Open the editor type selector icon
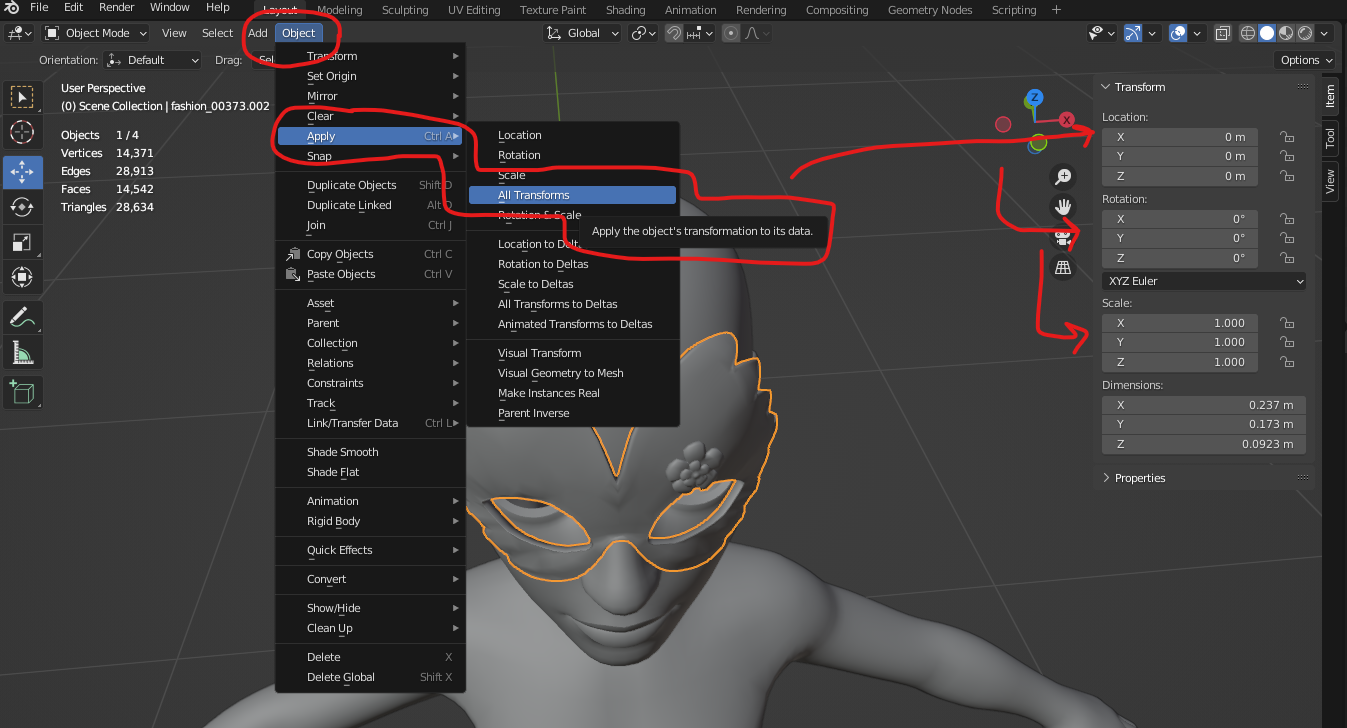This screenshot has height=728, width=1347. 19,33
